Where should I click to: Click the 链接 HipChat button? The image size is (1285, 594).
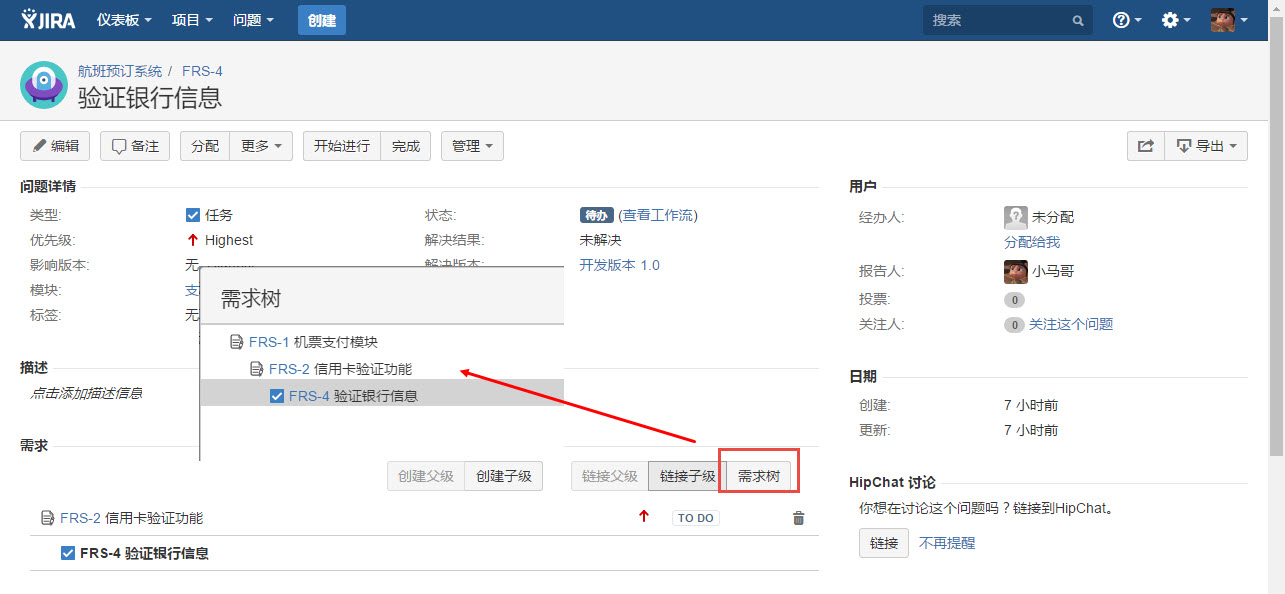pyautogui.click(x=883, y=543)
